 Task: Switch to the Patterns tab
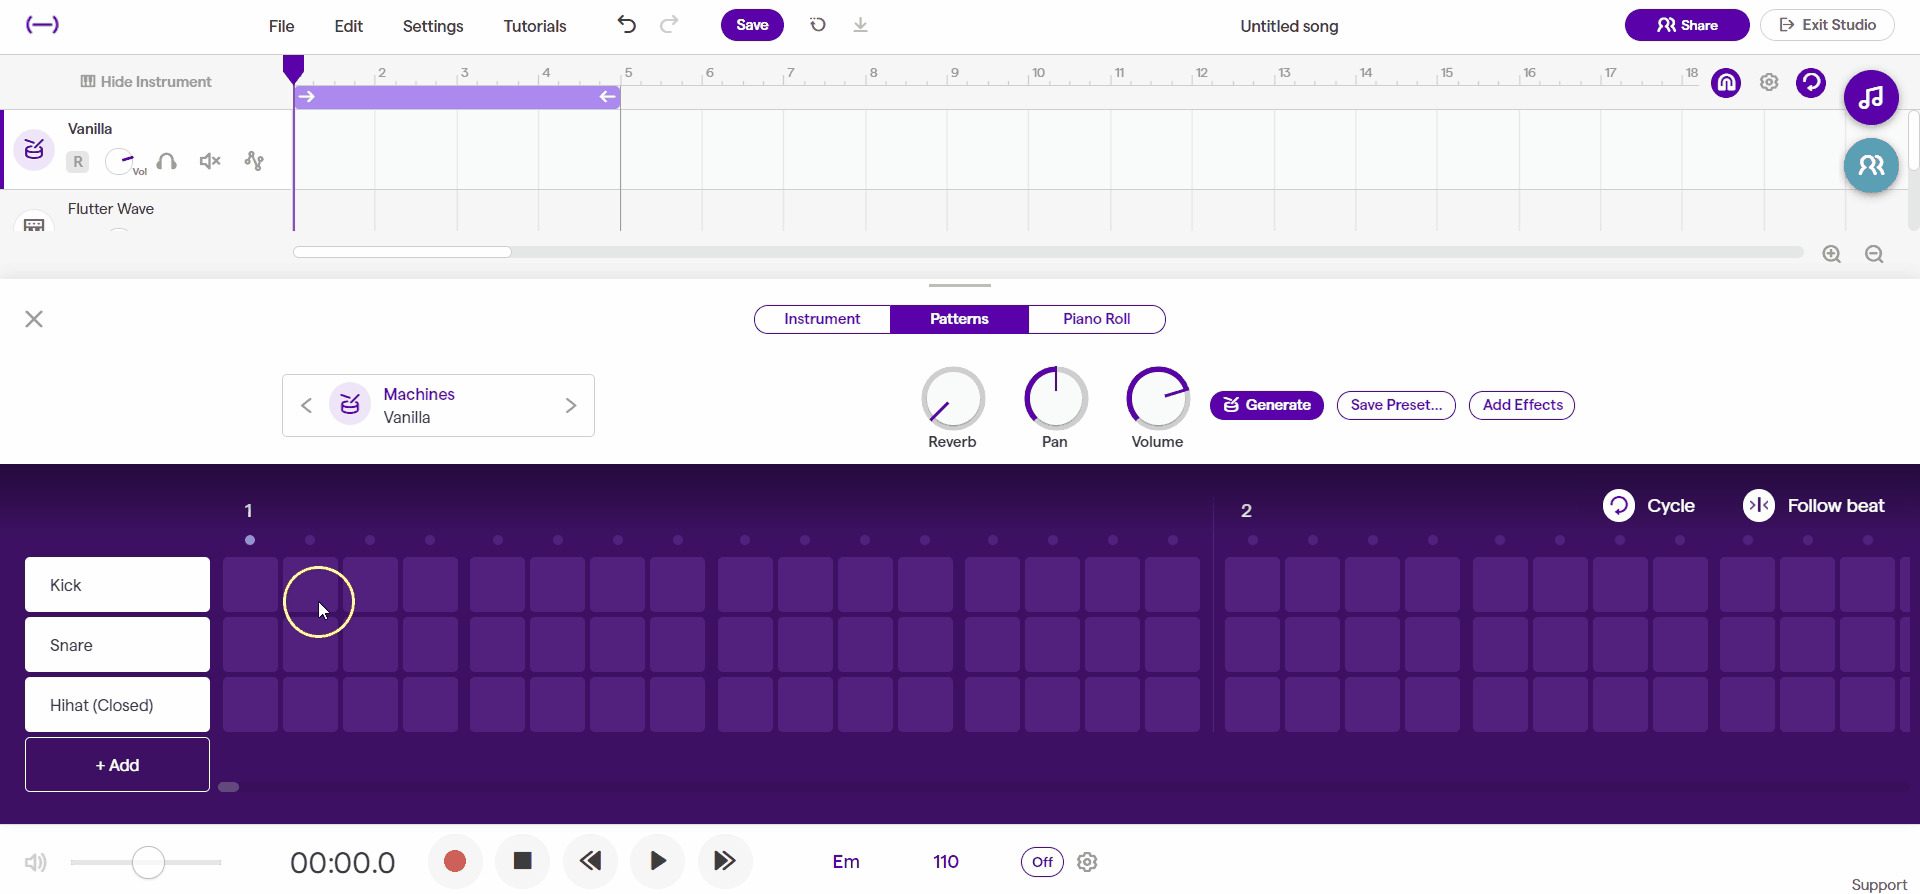pyautogui.click(x=959, y=319)
